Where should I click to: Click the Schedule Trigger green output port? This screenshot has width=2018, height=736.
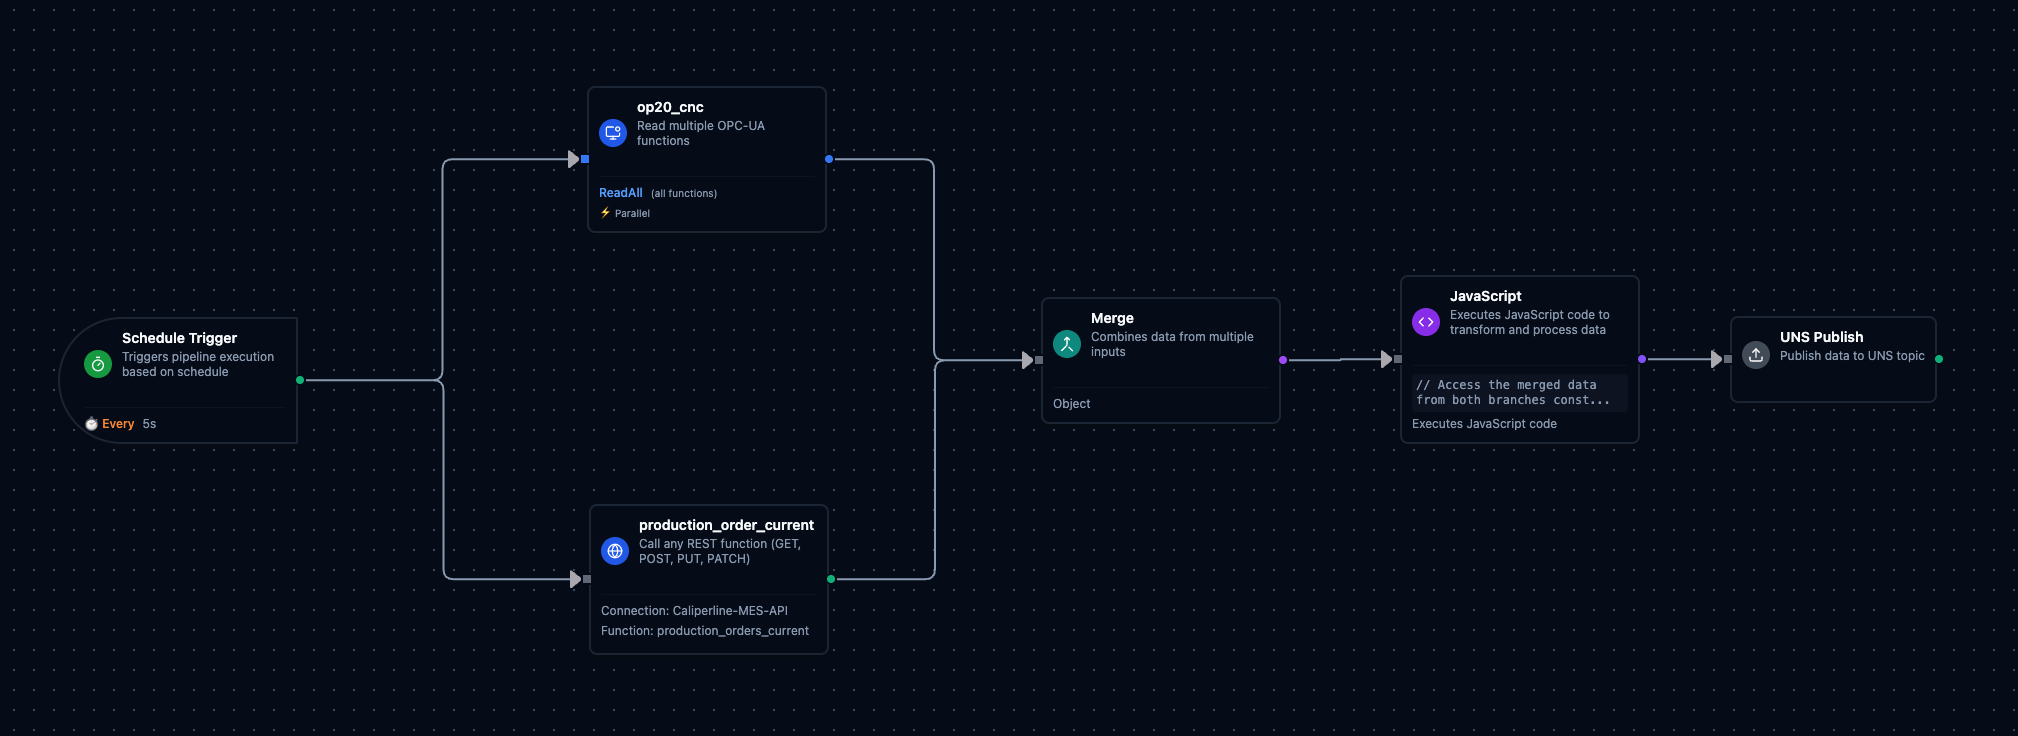point(300,380)
